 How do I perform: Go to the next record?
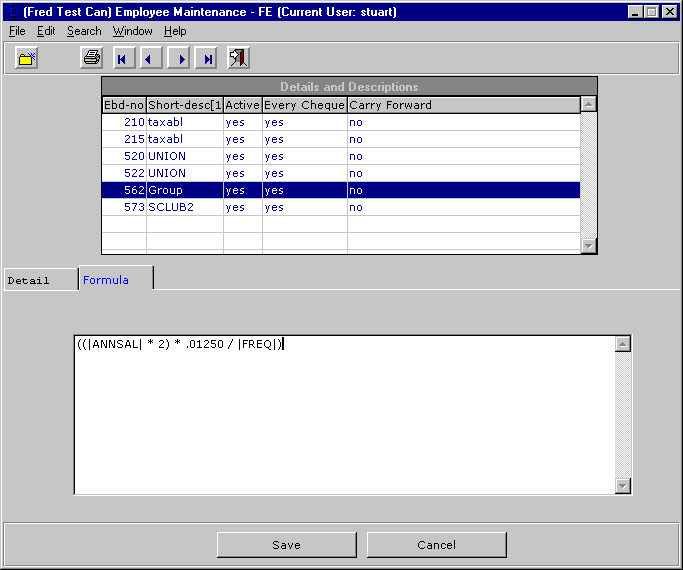[x=179, y=58]
